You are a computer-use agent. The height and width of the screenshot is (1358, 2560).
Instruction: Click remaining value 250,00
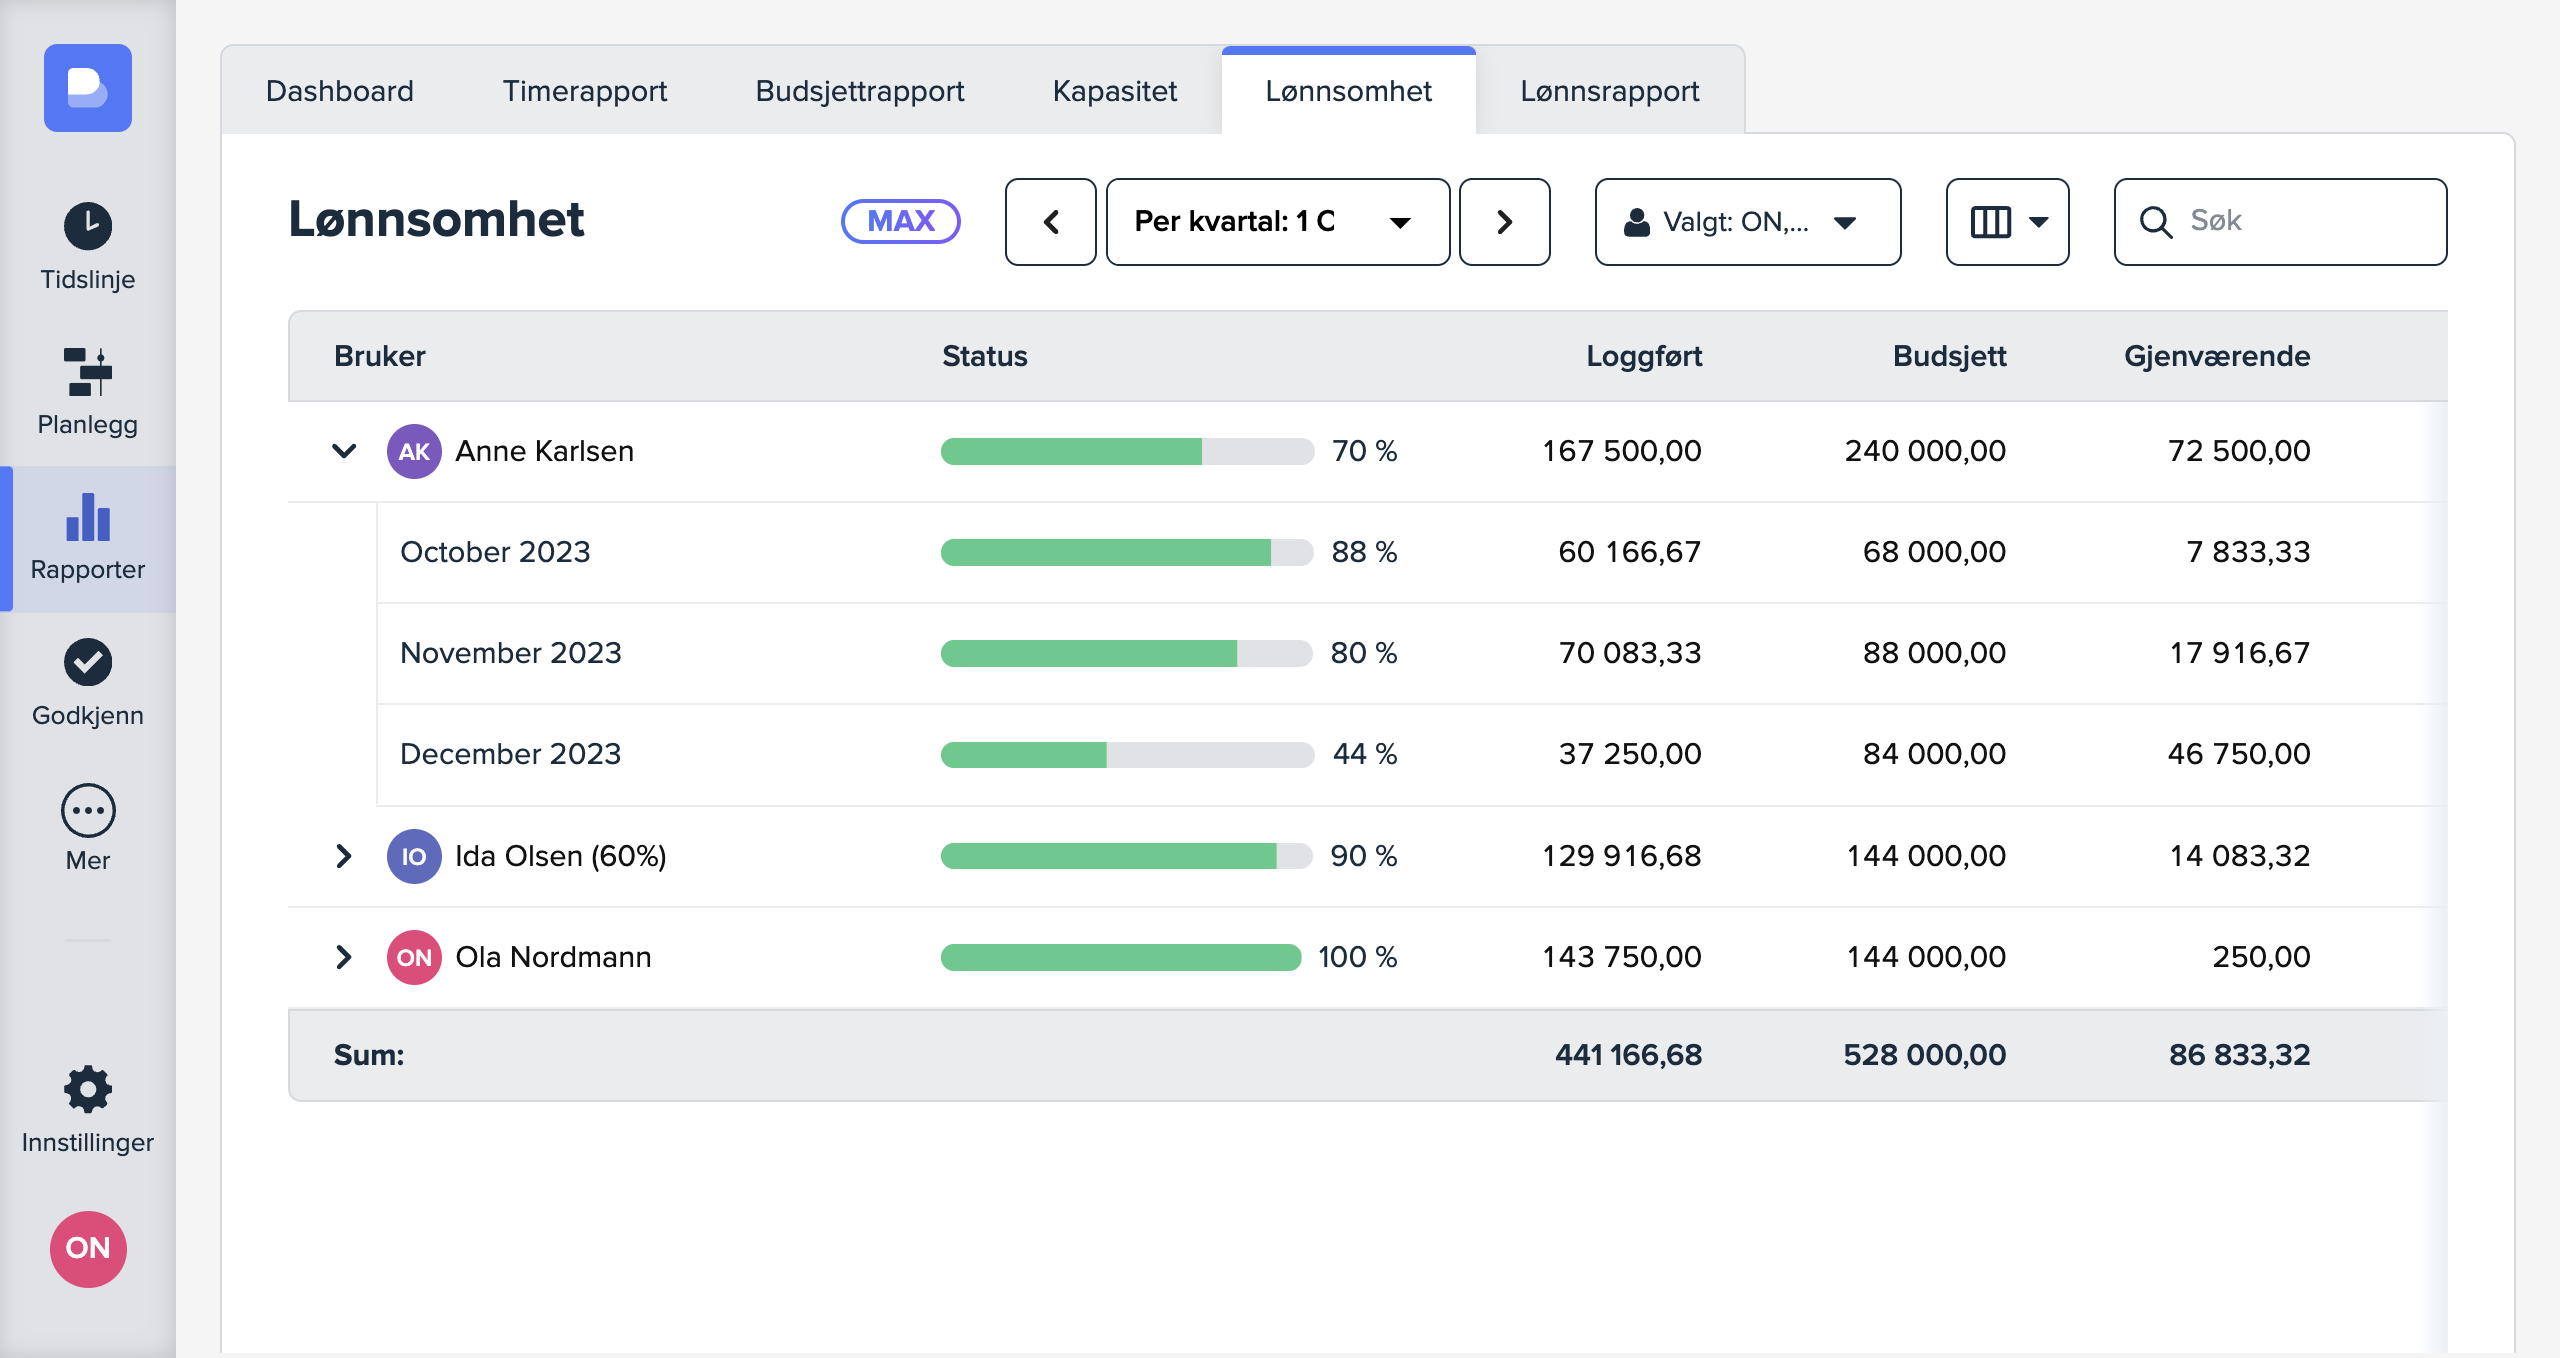(2261, 957)
